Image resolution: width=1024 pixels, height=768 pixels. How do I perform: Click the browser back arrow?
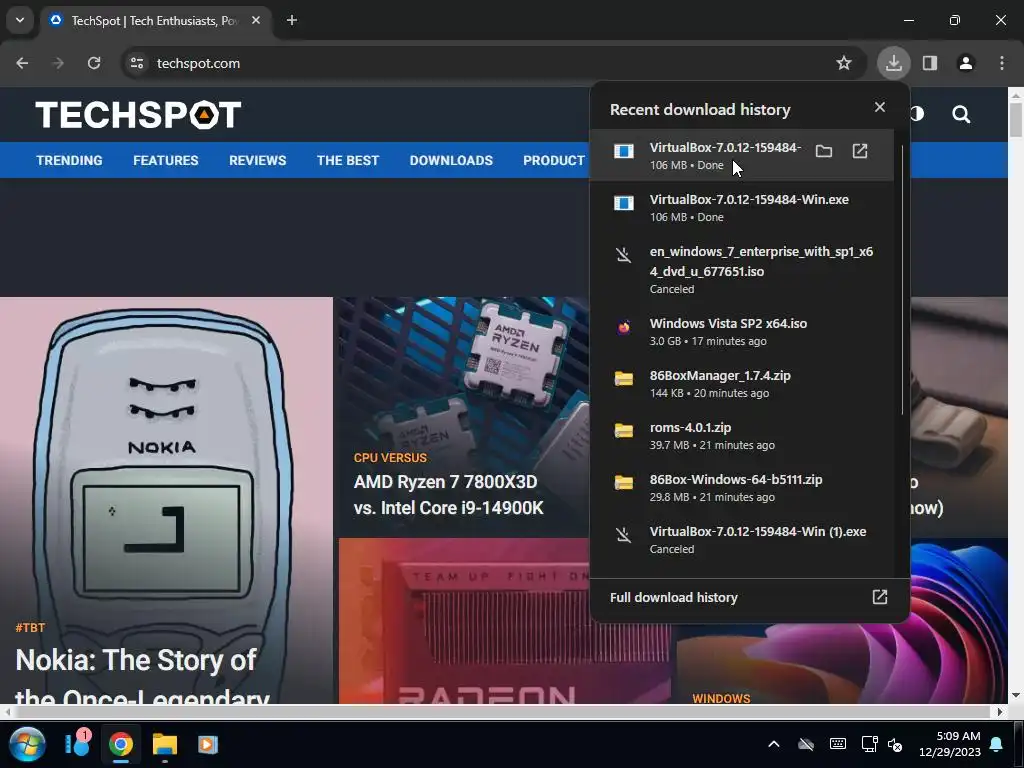point(22,63)
